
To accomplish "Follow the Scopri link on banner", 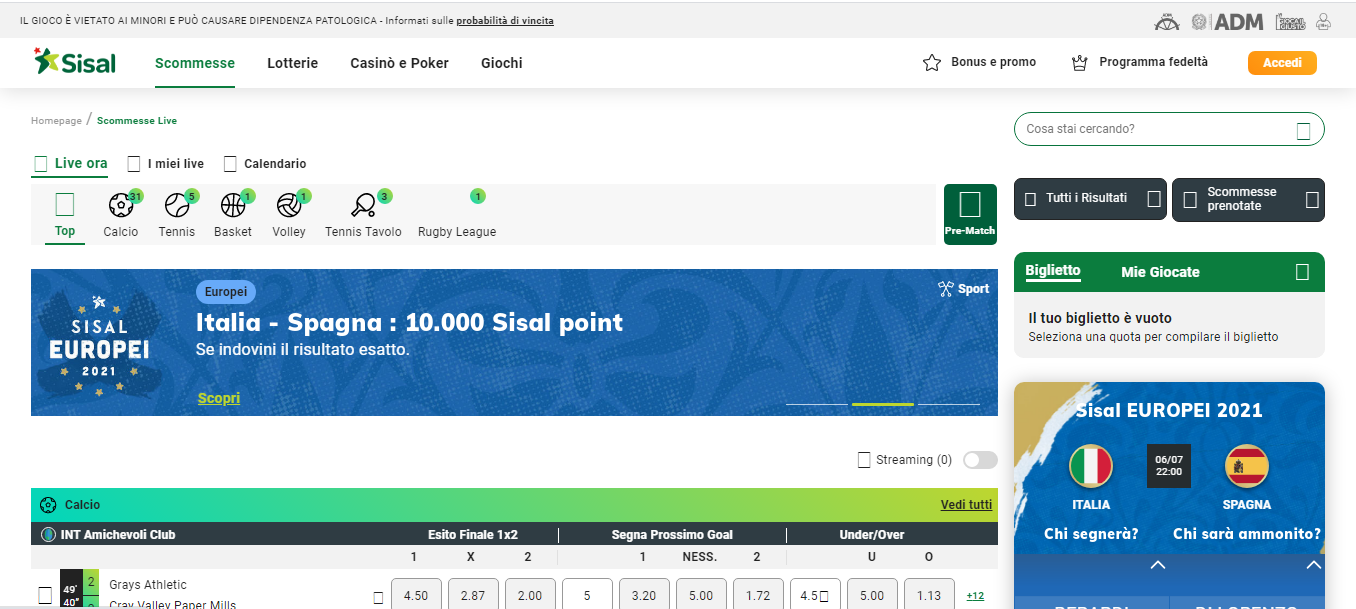I will click(219, 398).
